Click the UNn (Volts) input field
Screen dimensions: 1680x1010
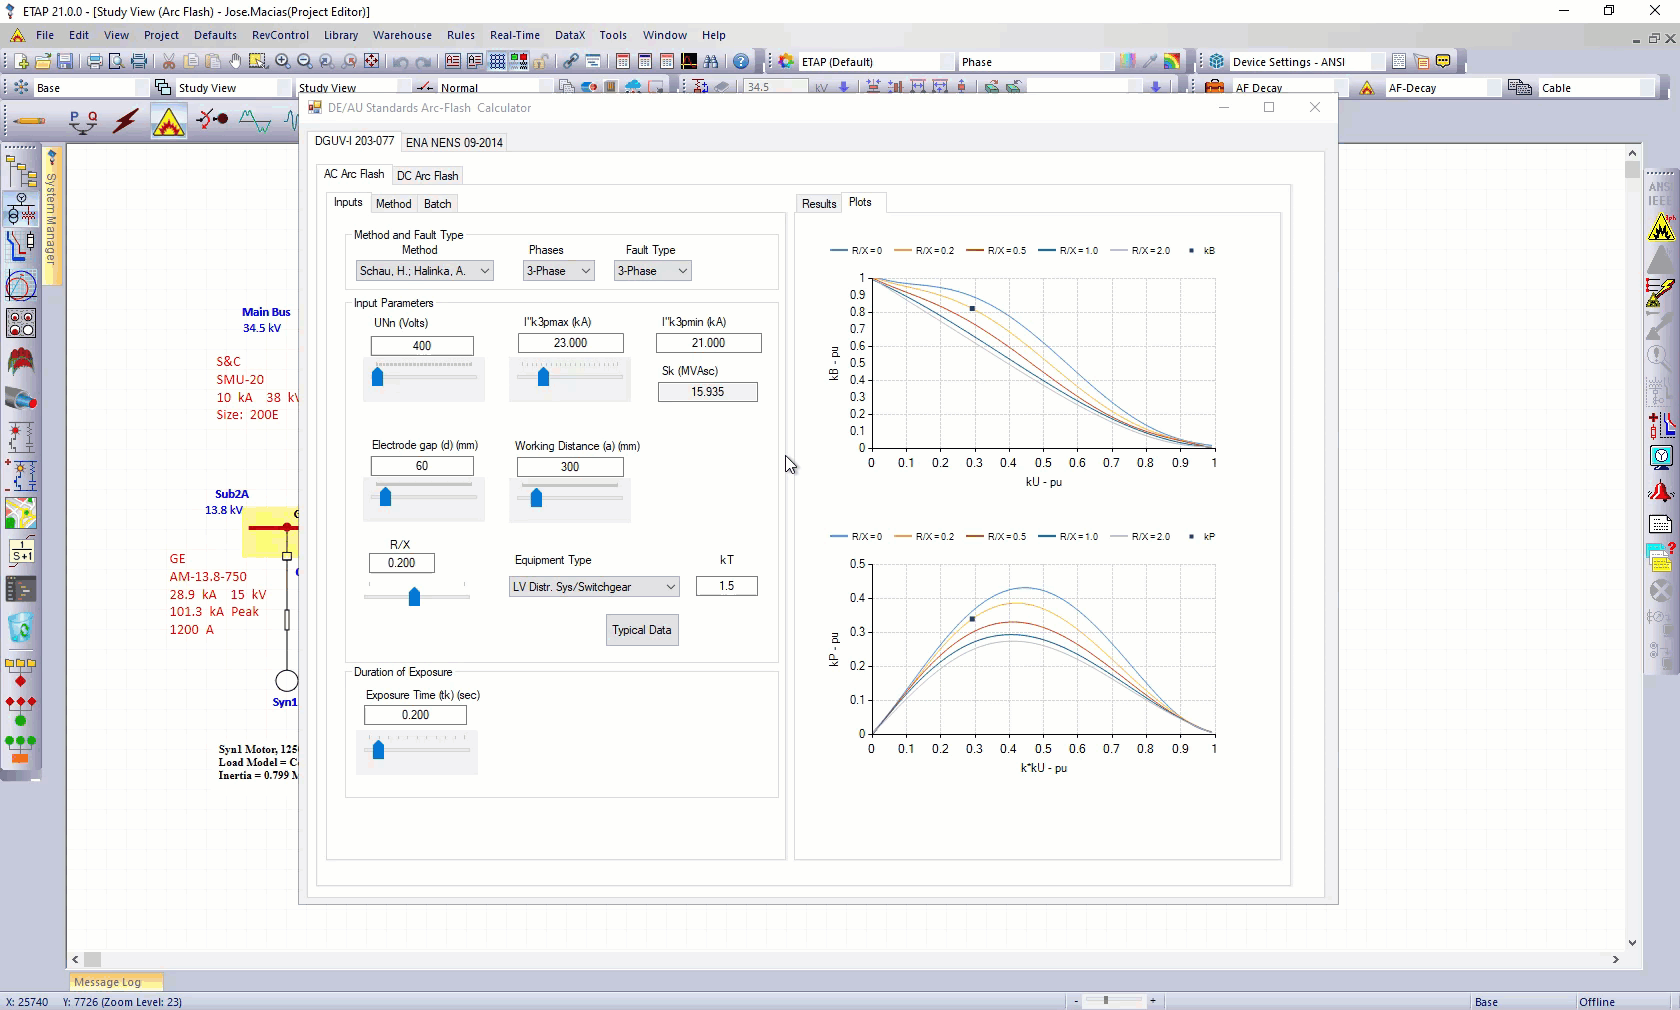(422, 346)
